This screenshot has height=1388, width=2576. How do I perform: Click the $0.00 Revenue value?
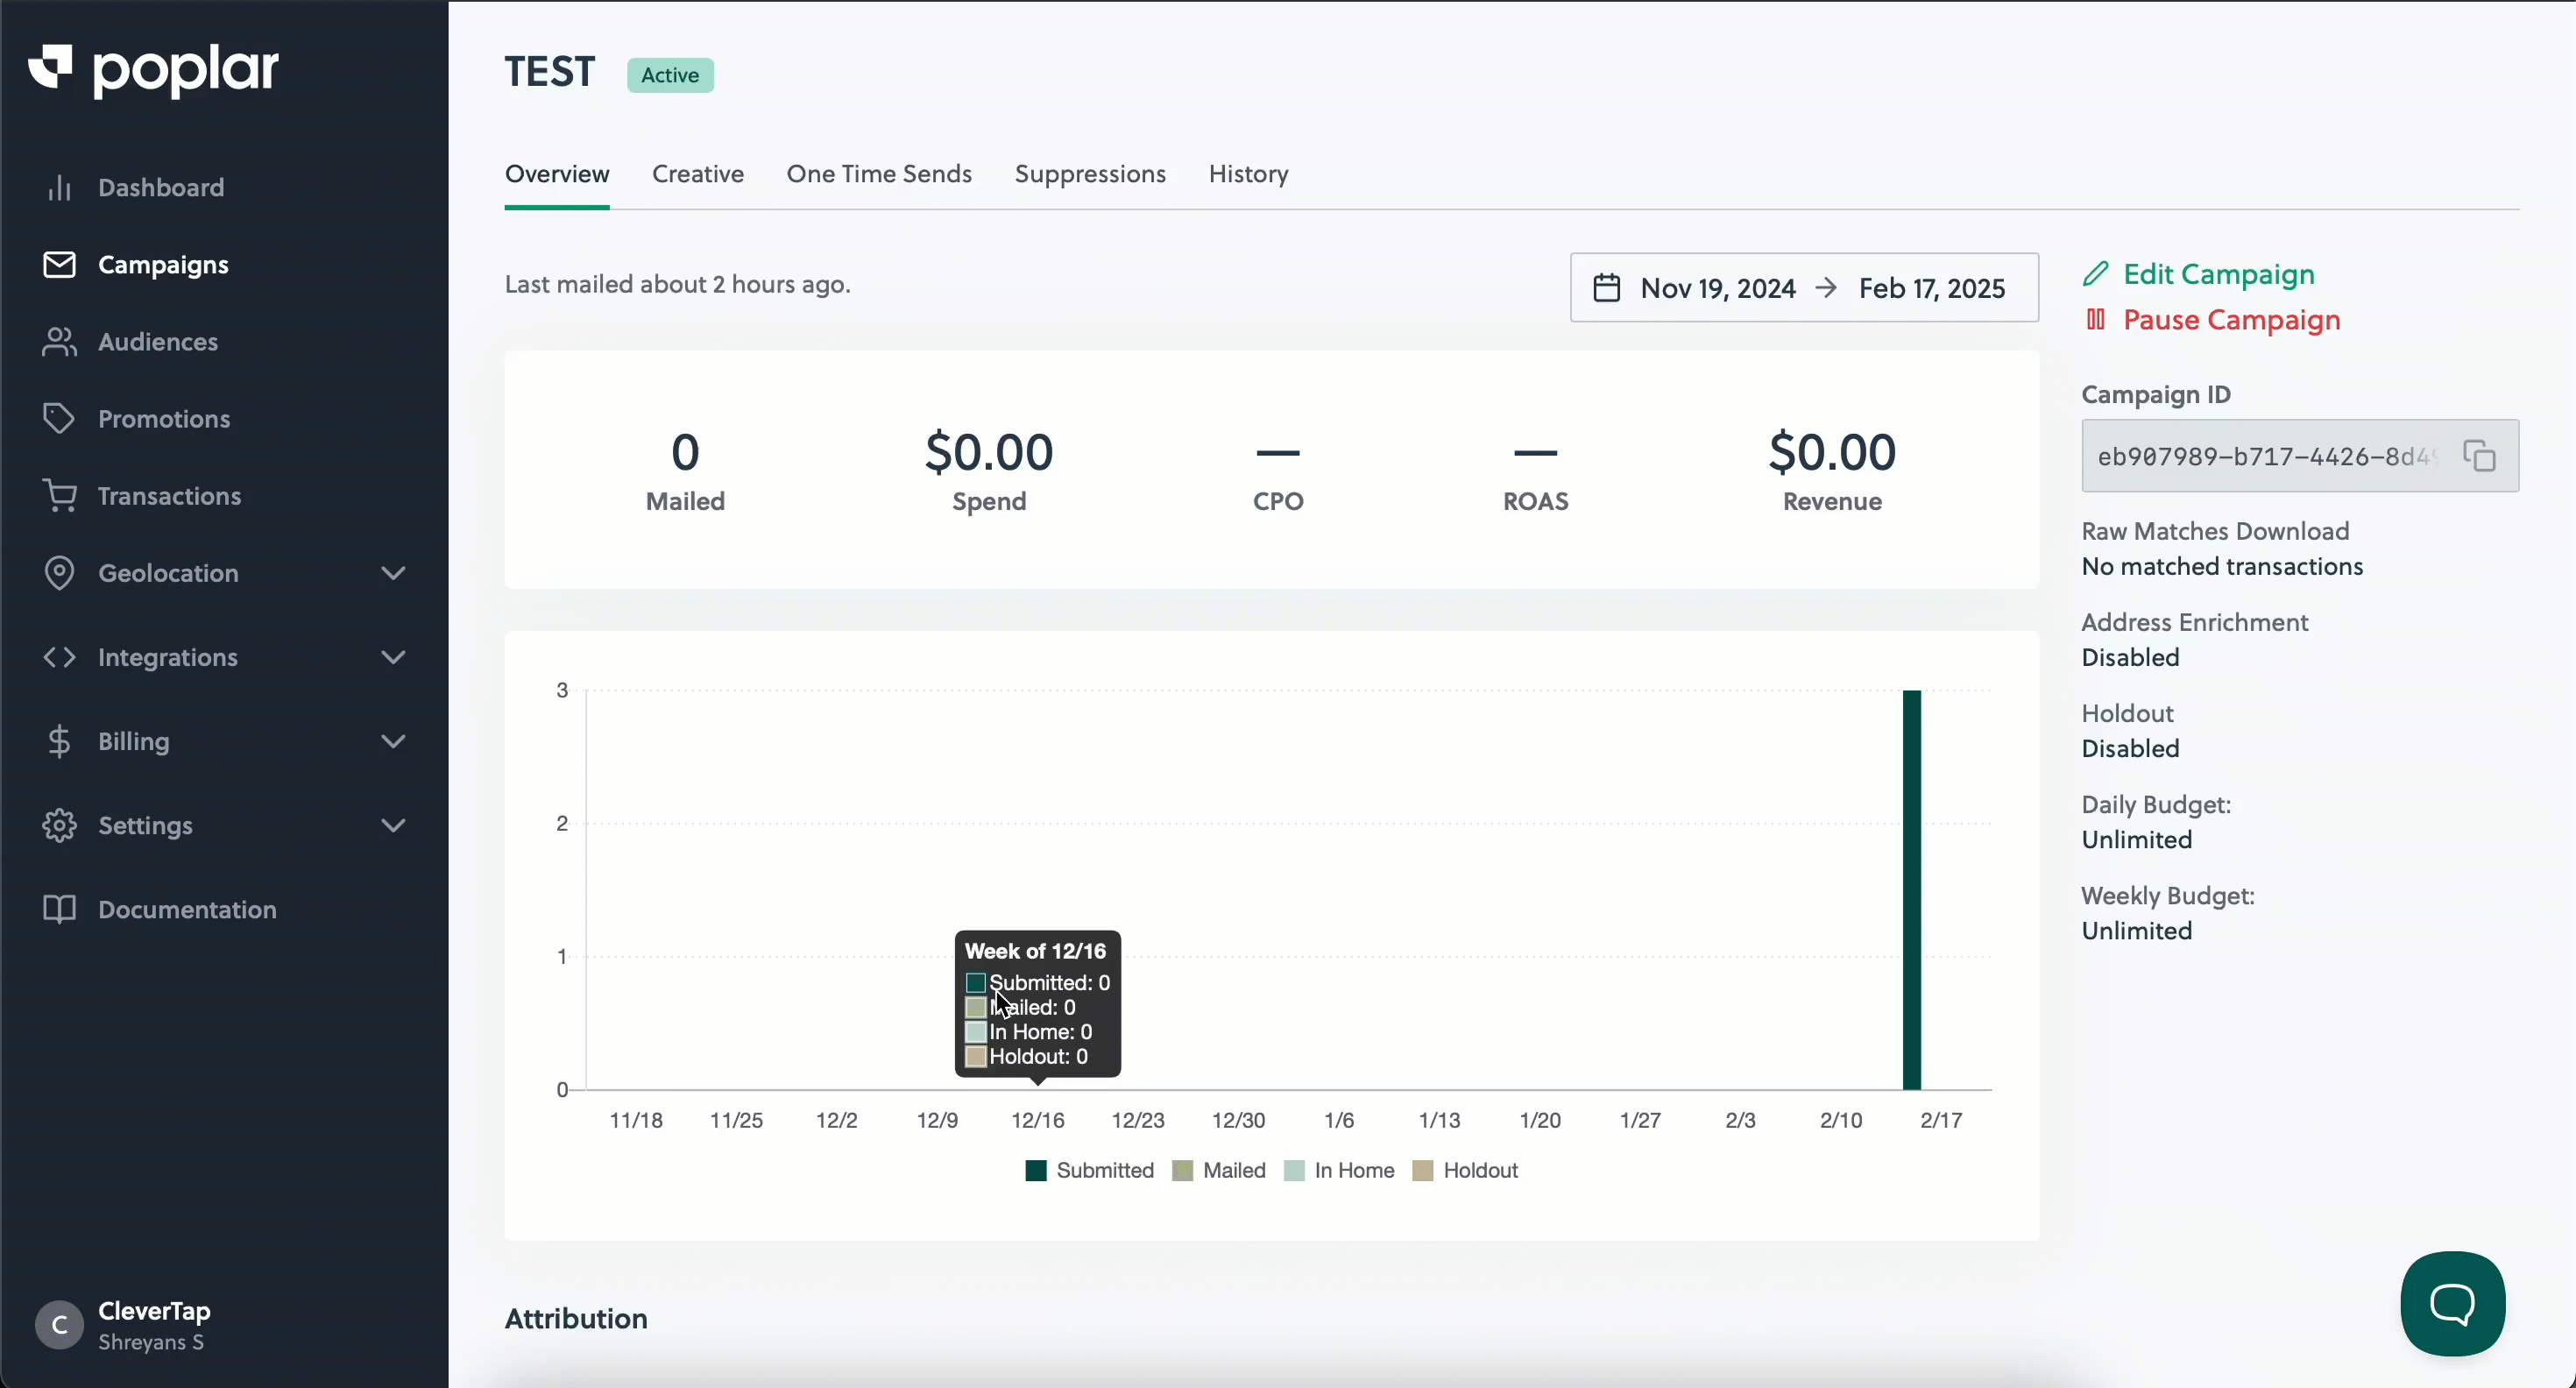click(1832, 452)
